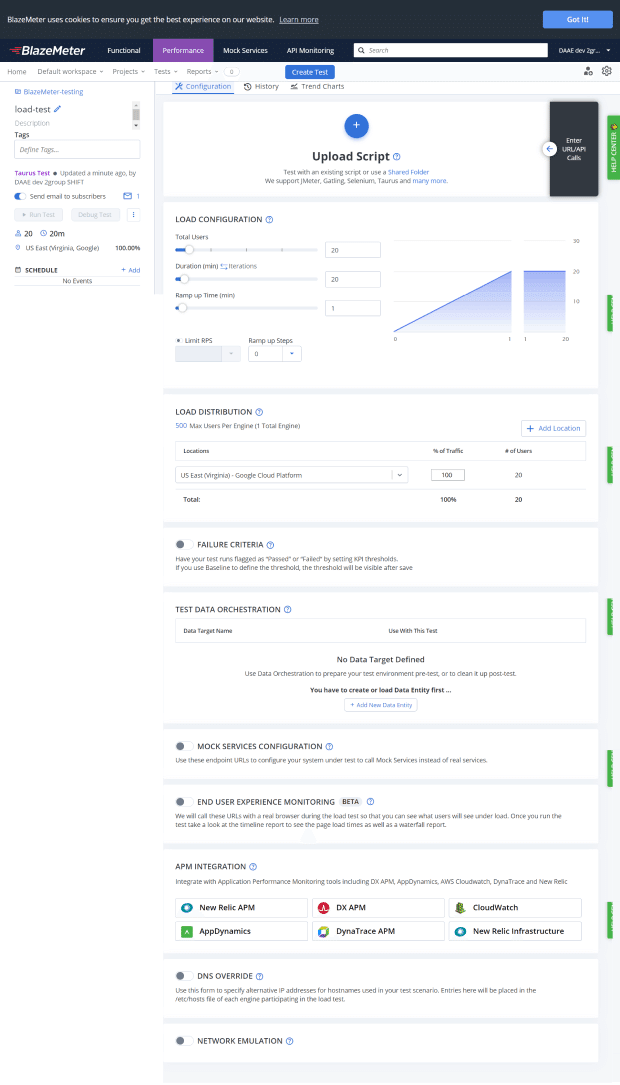Open APM Integration help icon
The height and width of the screenshot is (1085, 620).
click(253, 866)
